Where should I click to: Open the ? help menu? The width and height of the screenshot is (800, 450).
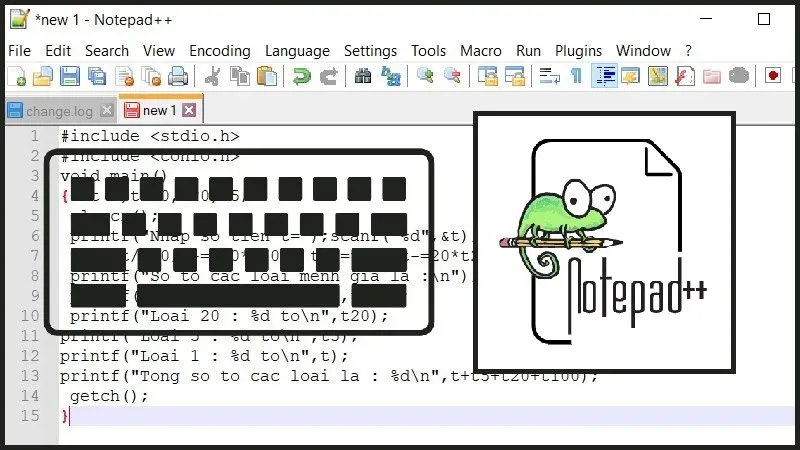[688, 51]
